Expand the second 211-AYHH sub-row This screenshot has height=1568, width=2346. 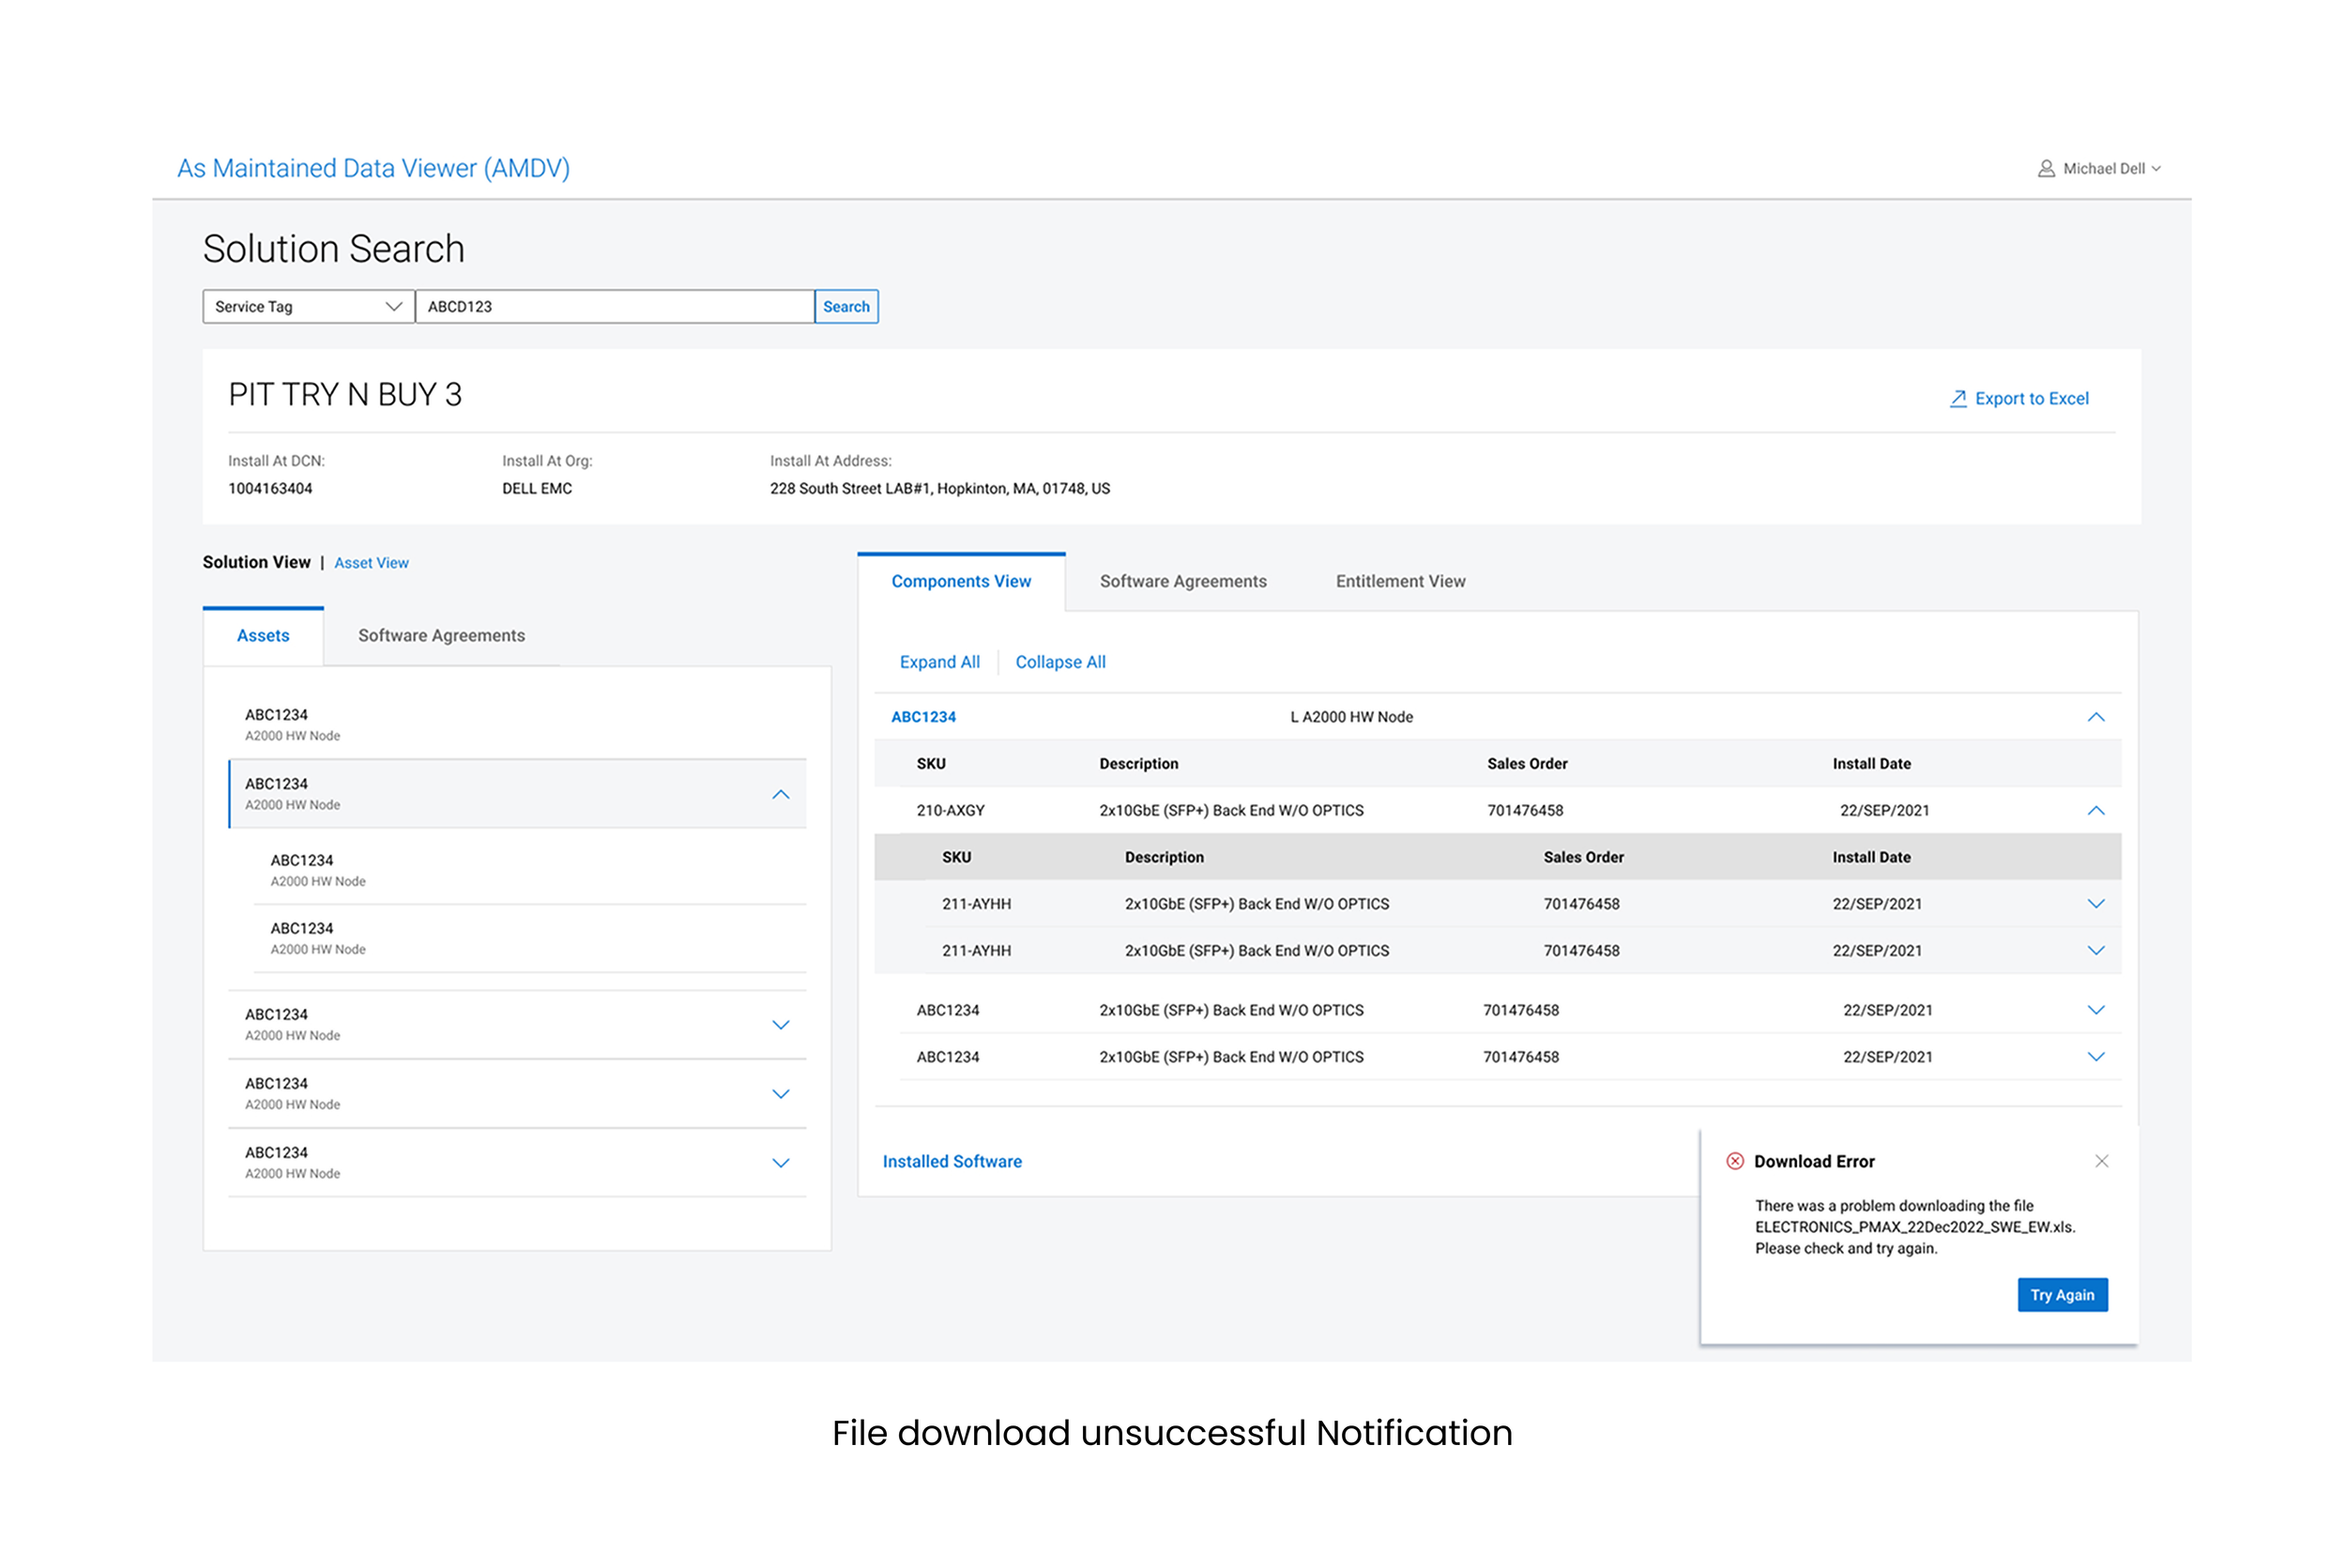point(2096,951)
